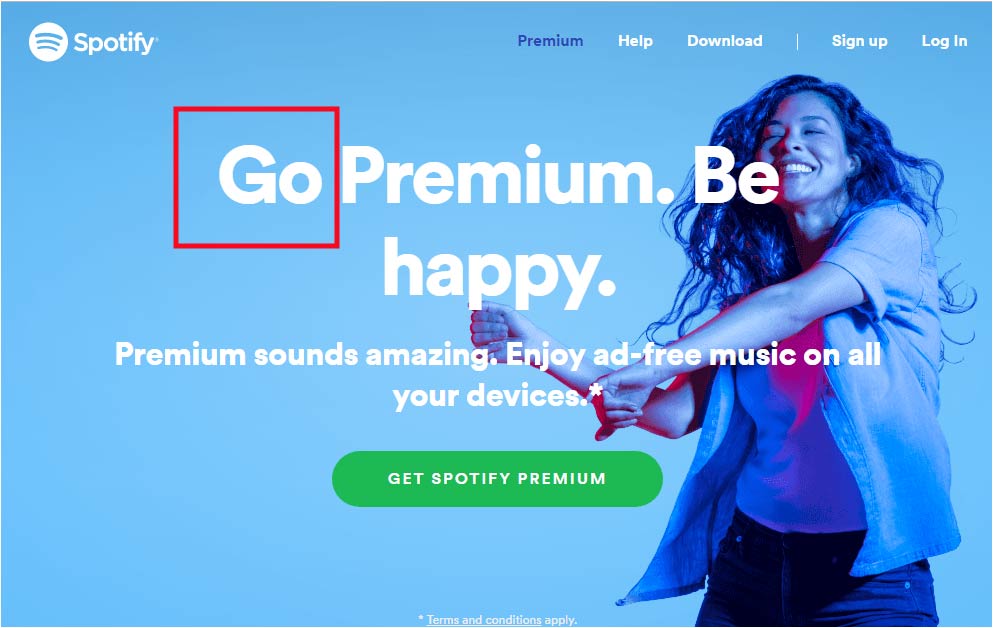Click the 'Premium sounds amazing' subheading line
This screenshot has width=993, height=628.
(x=498, y=354)
